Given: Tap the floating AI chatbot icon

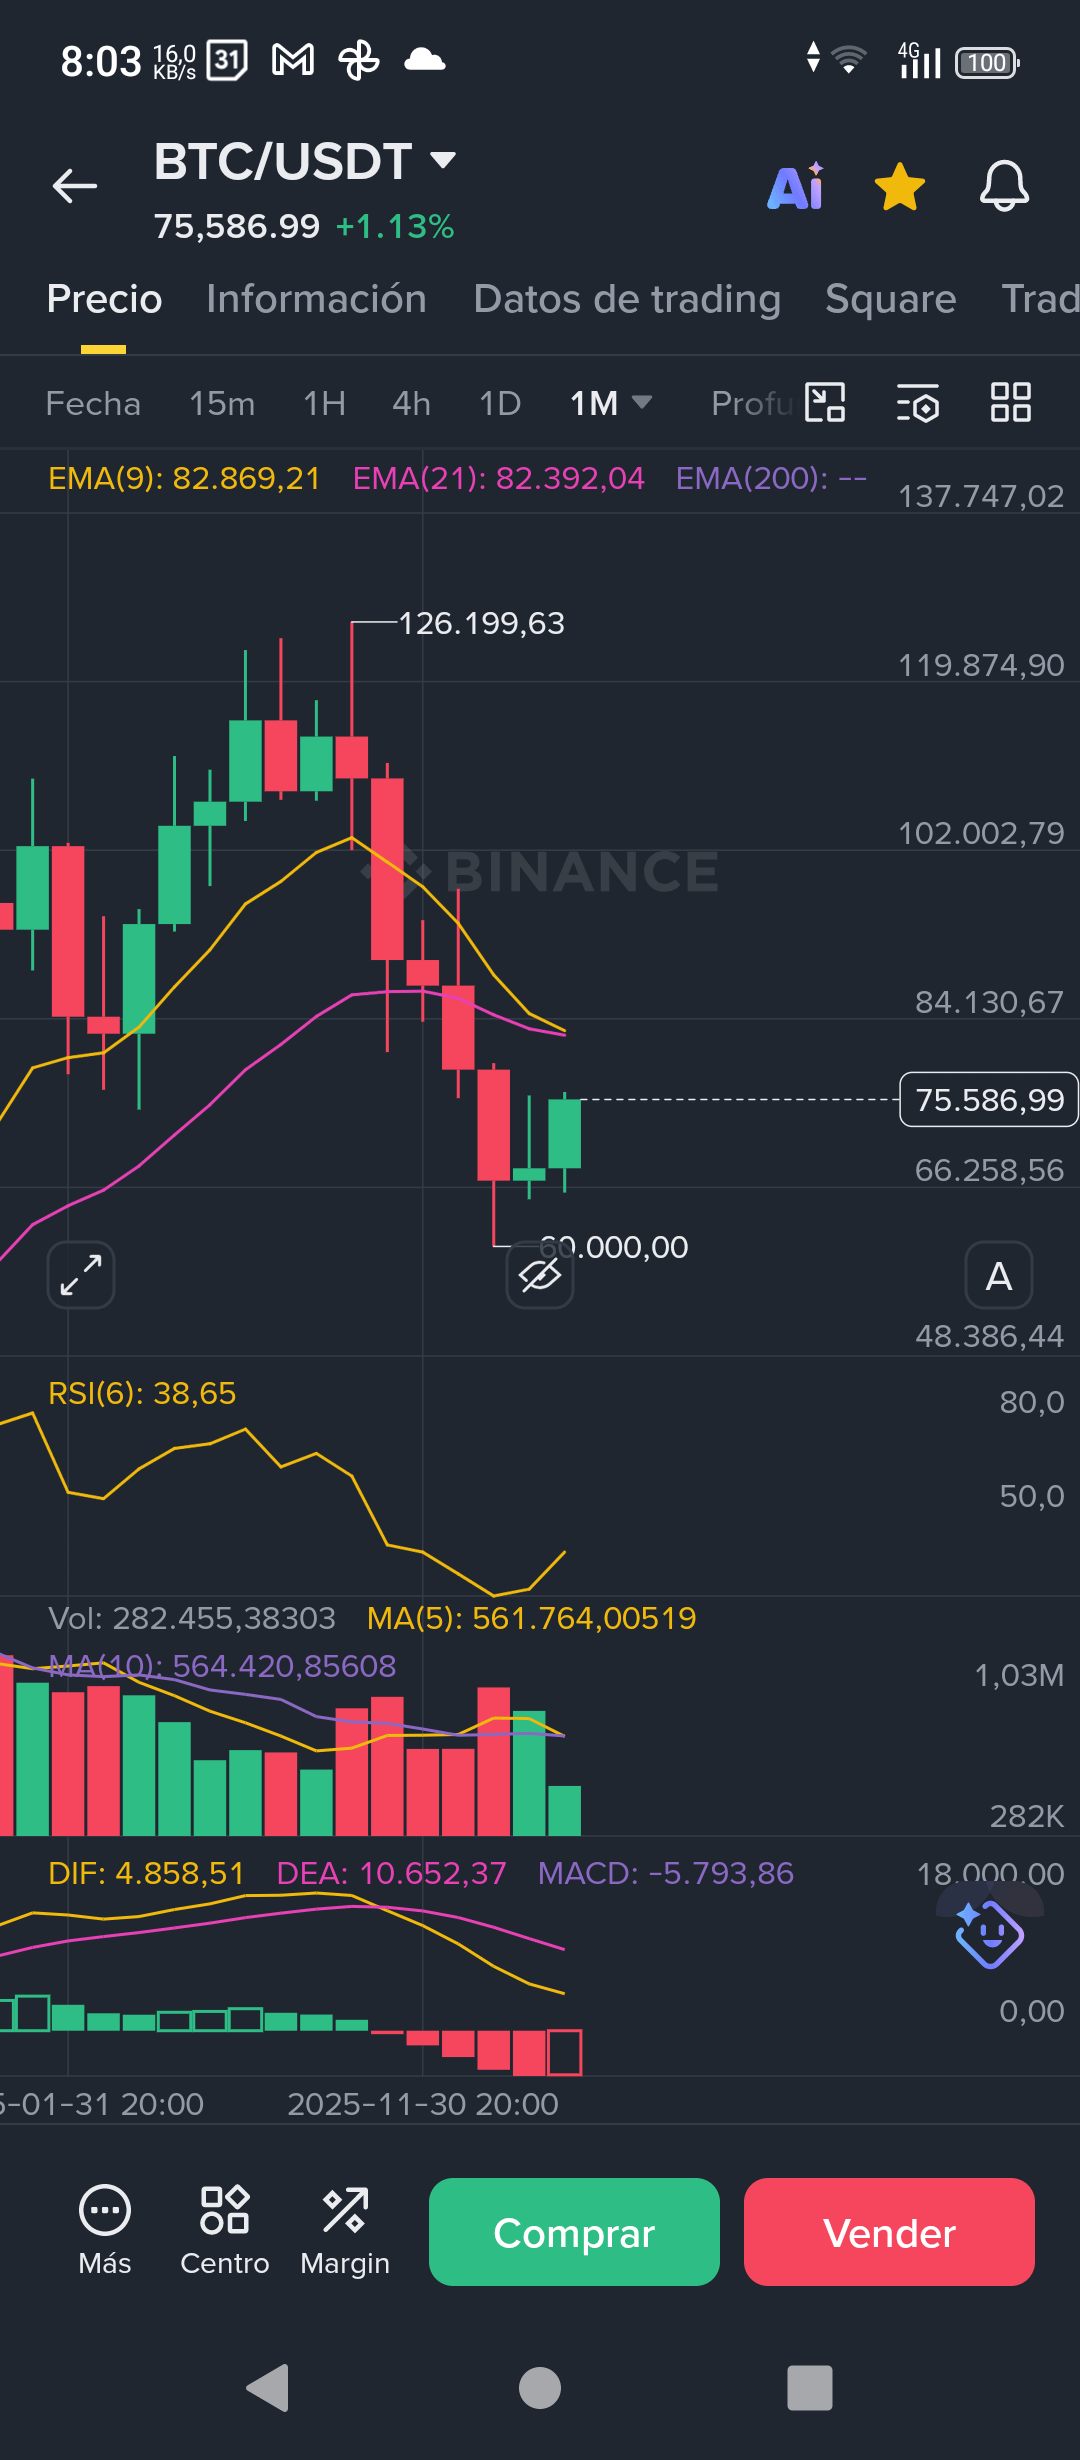Looking at the screenshot, I should pos(989,1933).
